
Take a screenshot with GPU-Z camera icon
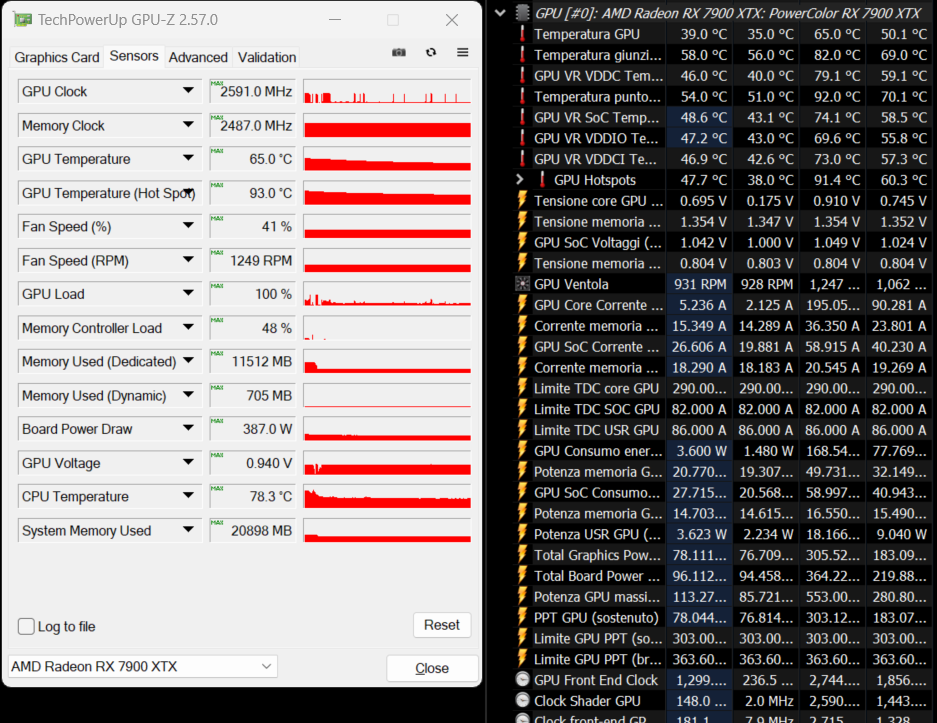(x=399, y=53)
